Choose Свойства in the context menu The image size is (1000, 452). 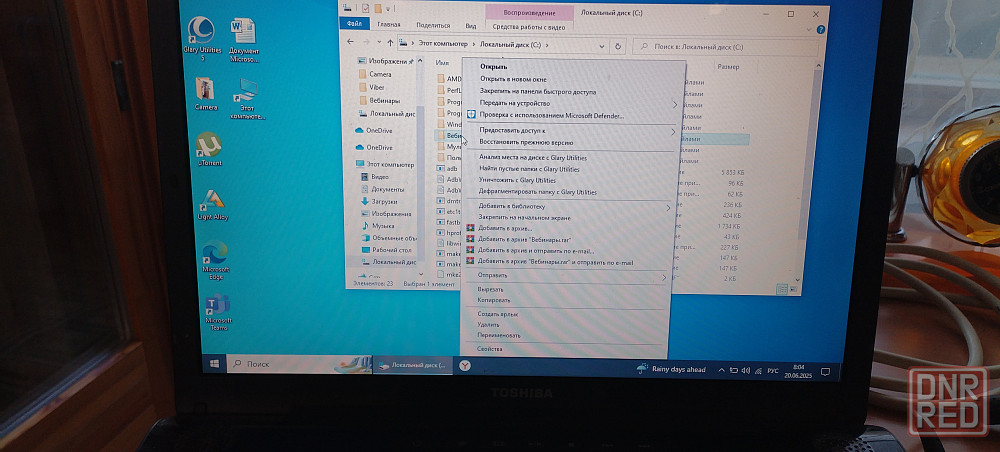(x=489, y=349)
